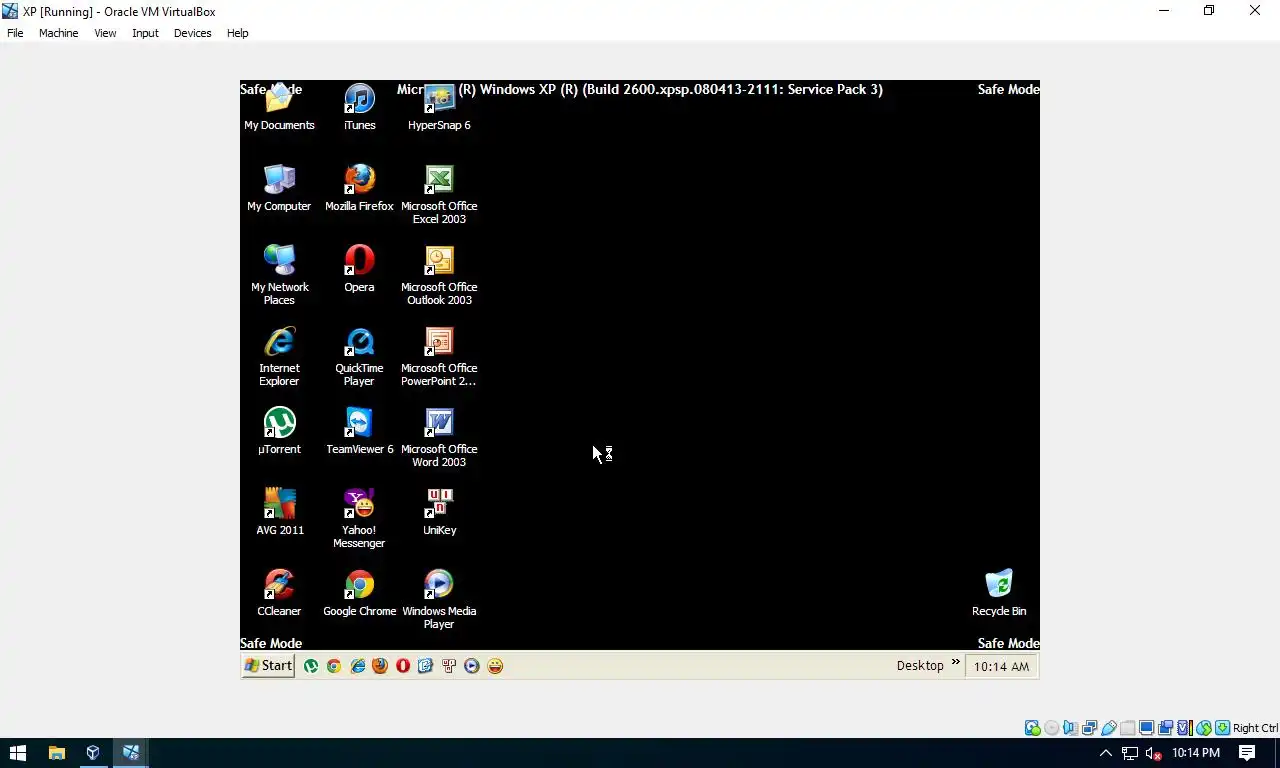This screenshot has width=1280, height=768.
Task: Click the XP clock showing 10:14 AM
Action: point(1001,667)
